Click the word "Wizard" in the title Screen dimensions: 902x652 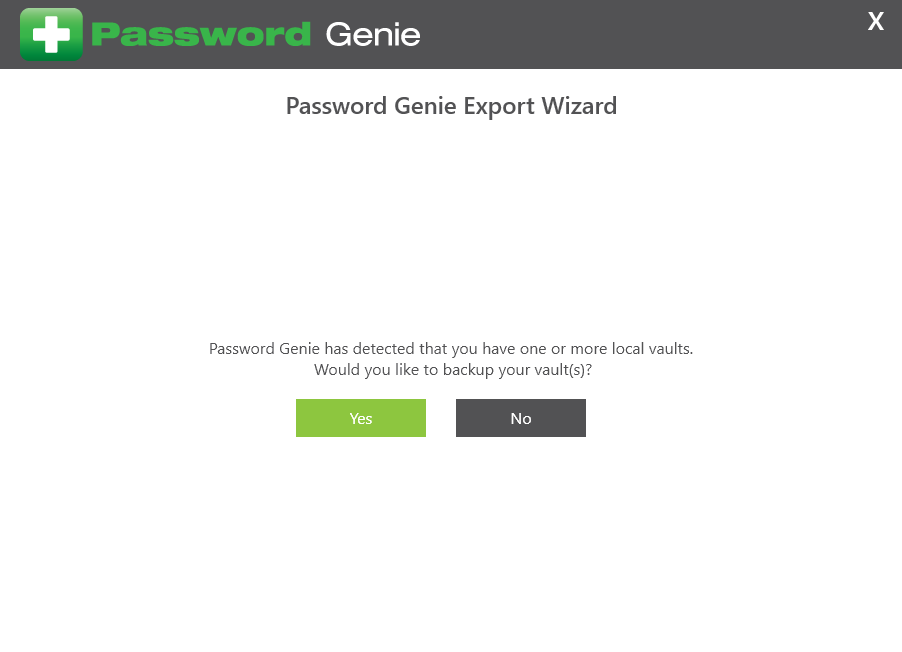(x=579, y=106)
